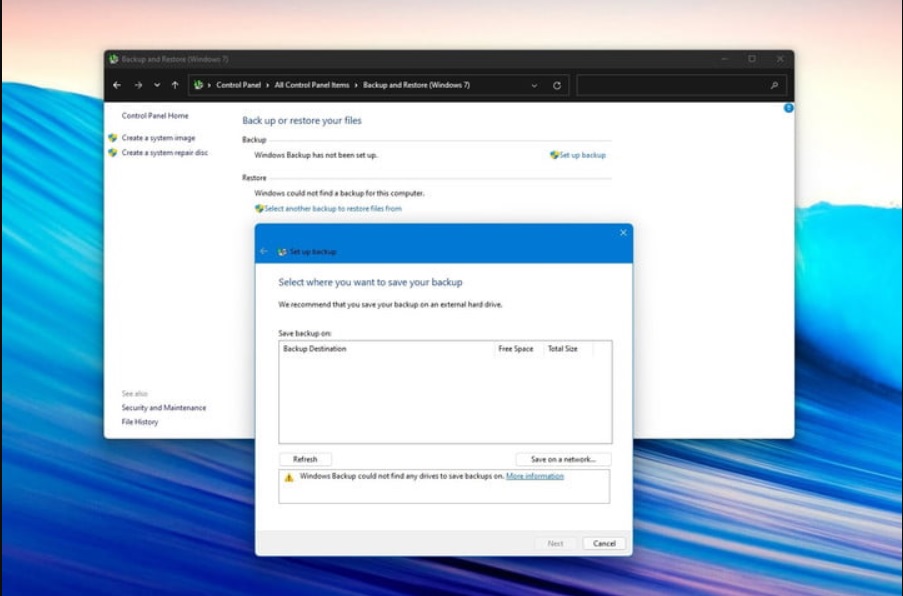Click Set up backup link

click(582, 155)
